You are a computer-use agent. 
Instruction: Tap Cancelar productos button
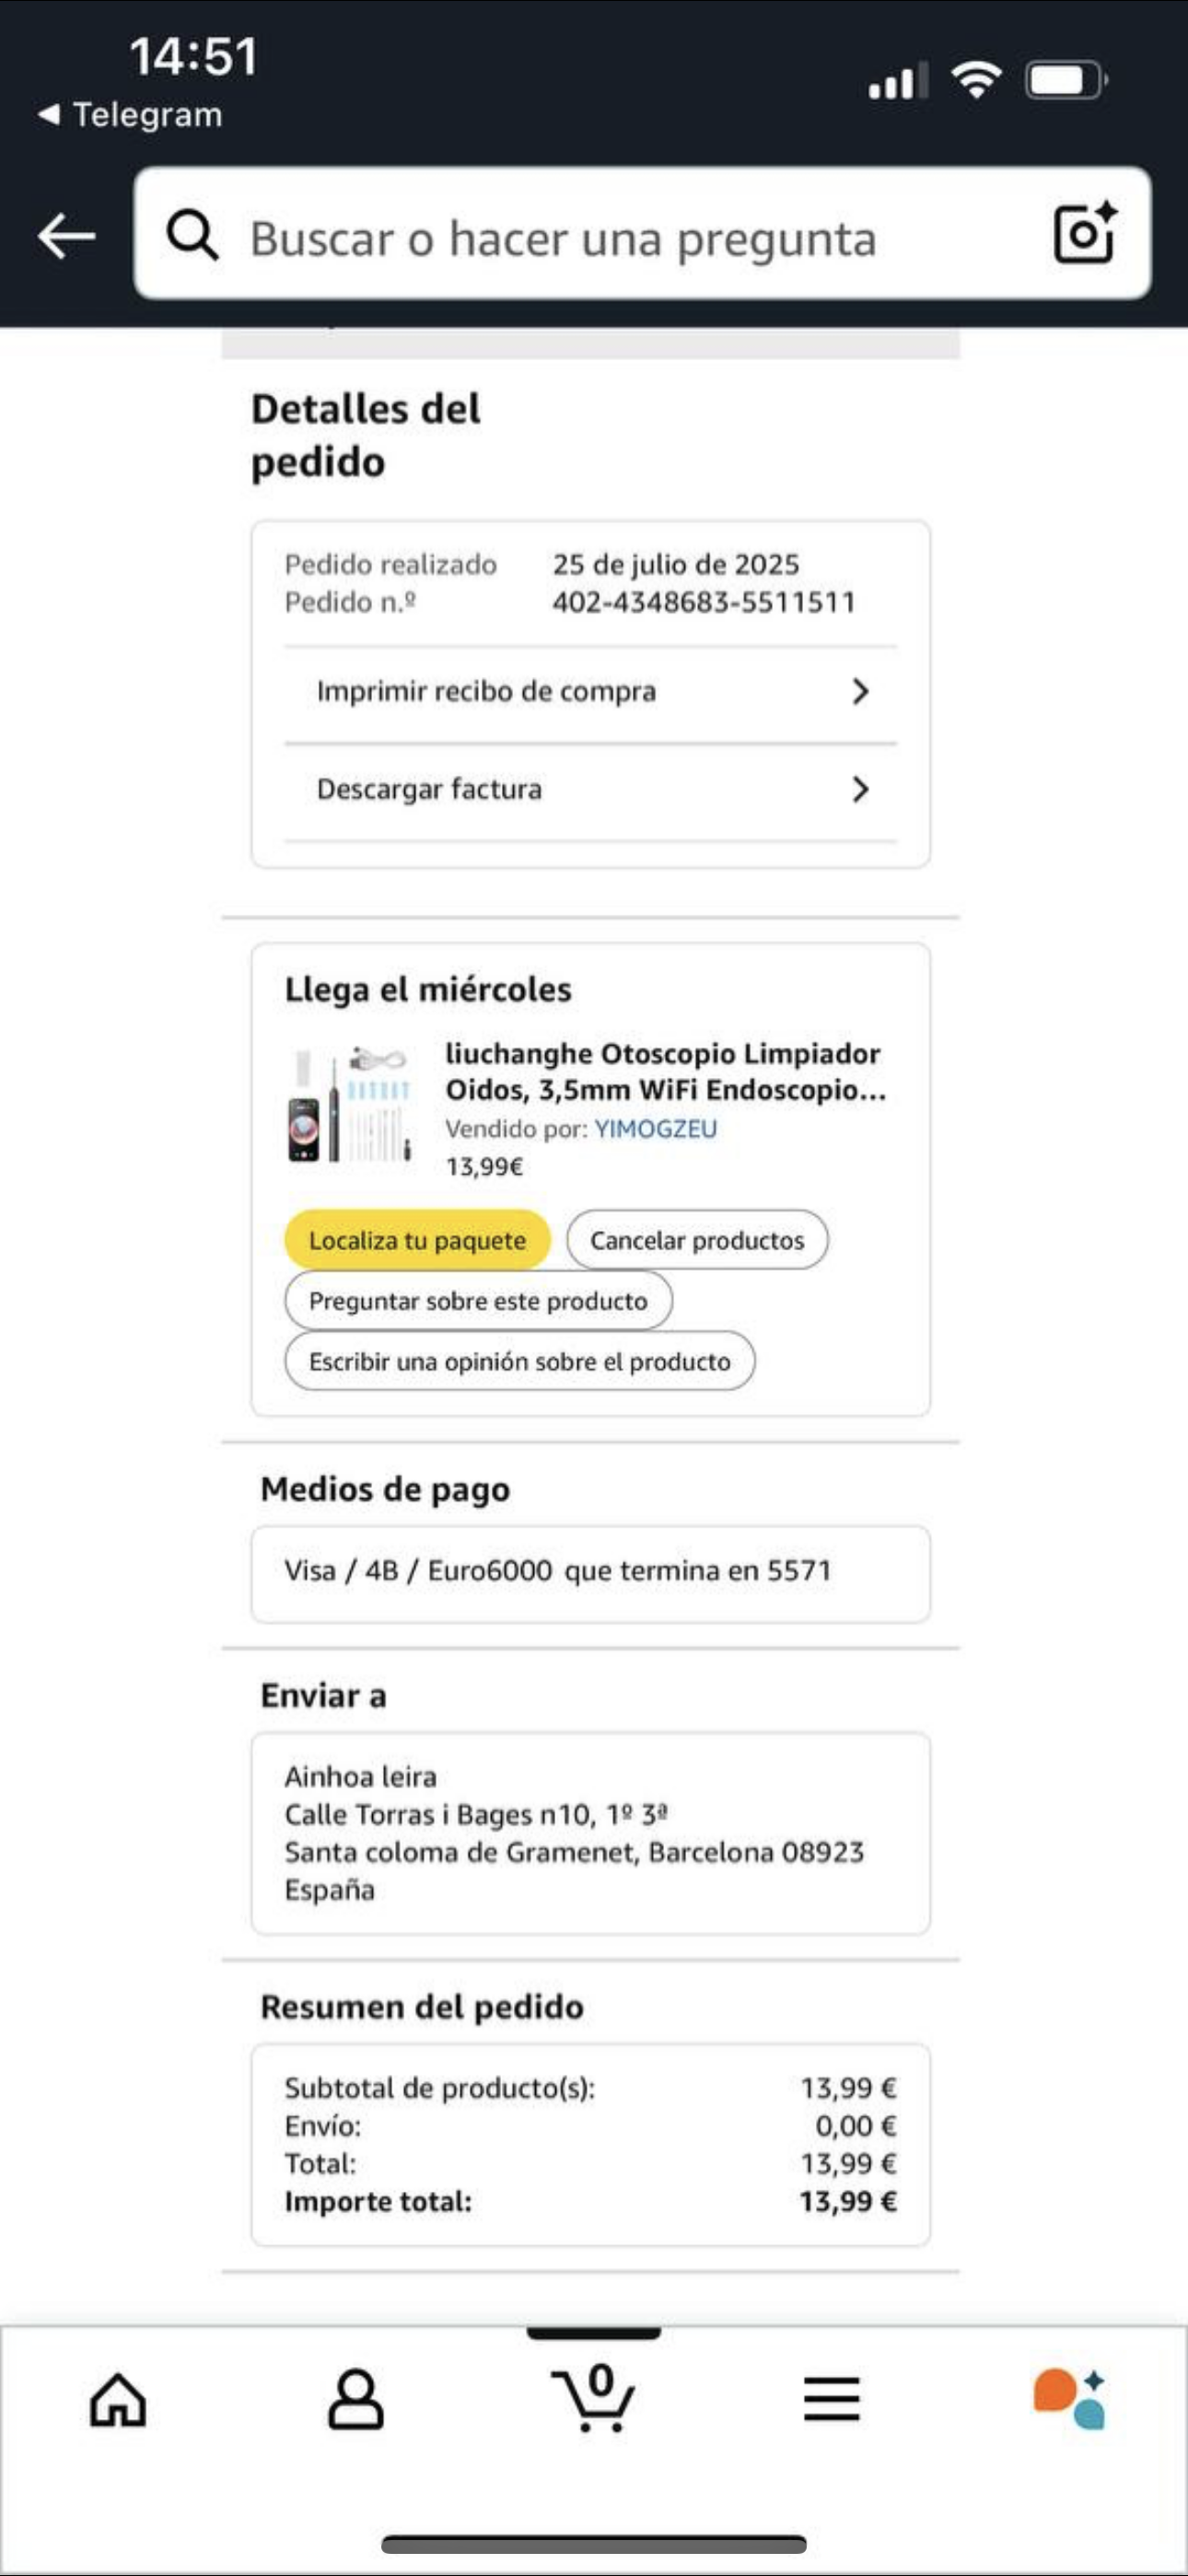(697, 1240)
